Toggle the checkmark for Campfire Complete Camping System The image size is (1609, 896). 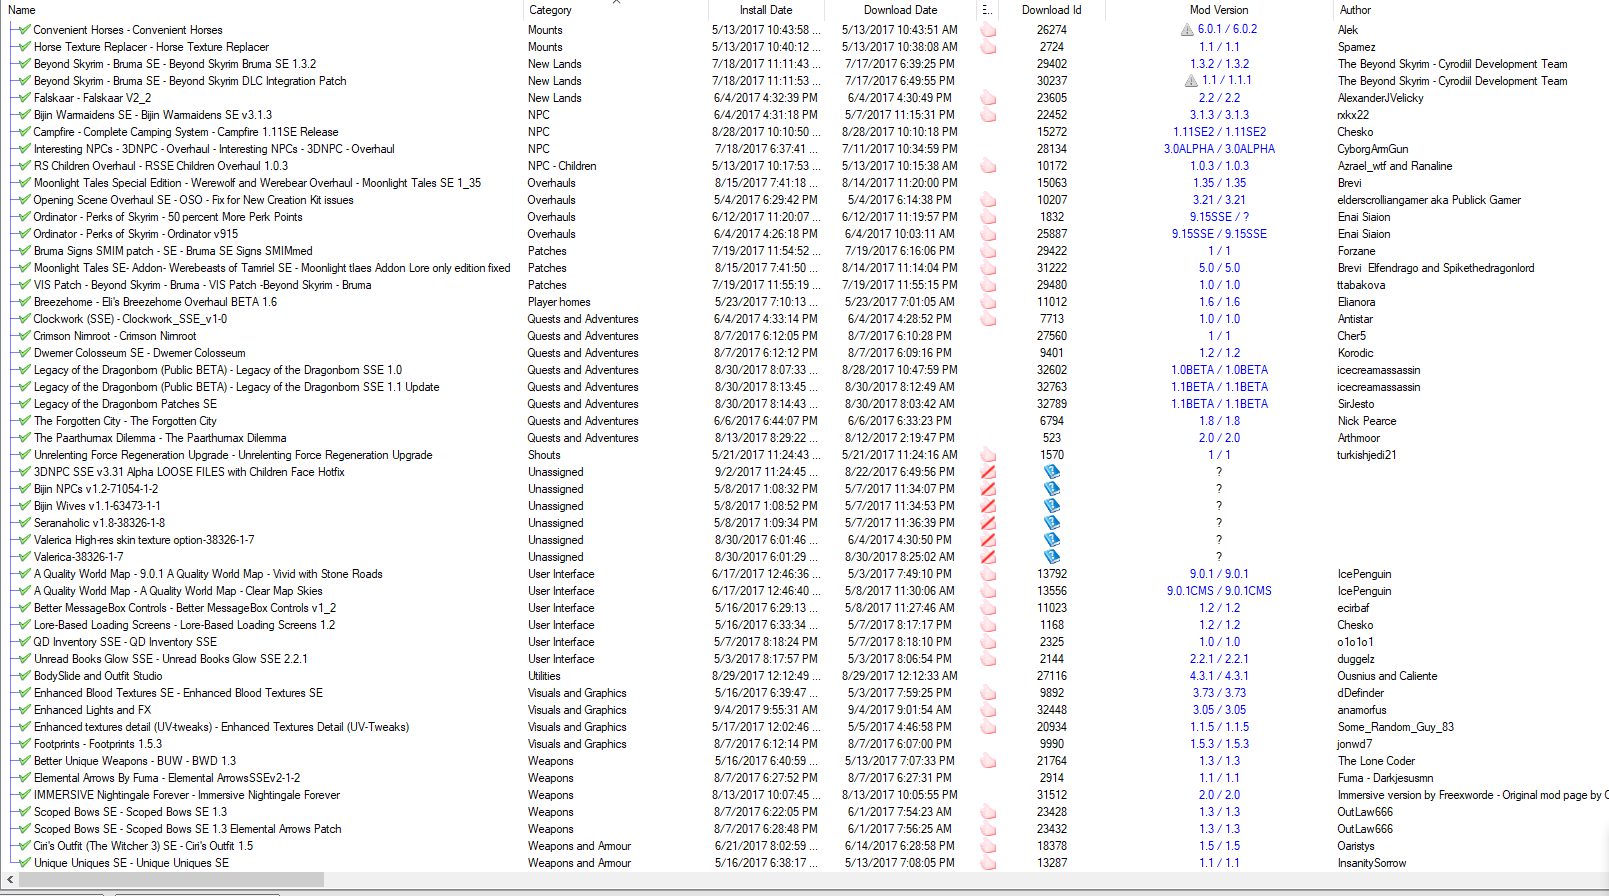point(24,132)
